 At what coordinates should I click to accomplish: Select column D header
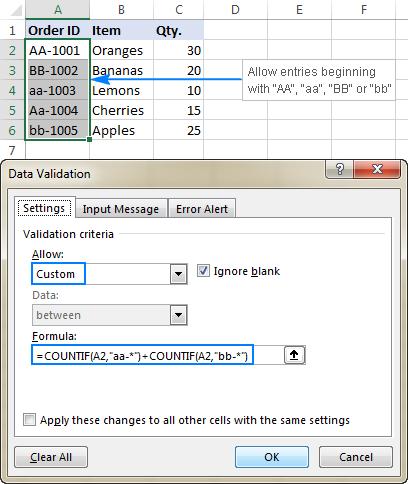coord(235,10)
